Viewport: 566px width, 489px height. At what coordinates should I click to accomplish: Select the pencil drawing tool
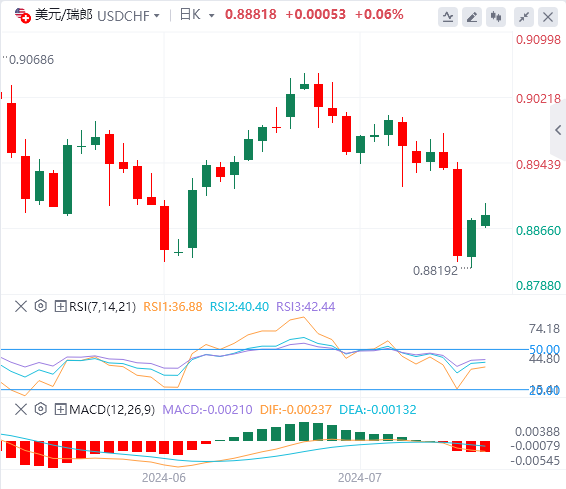[x=472, y=17]
